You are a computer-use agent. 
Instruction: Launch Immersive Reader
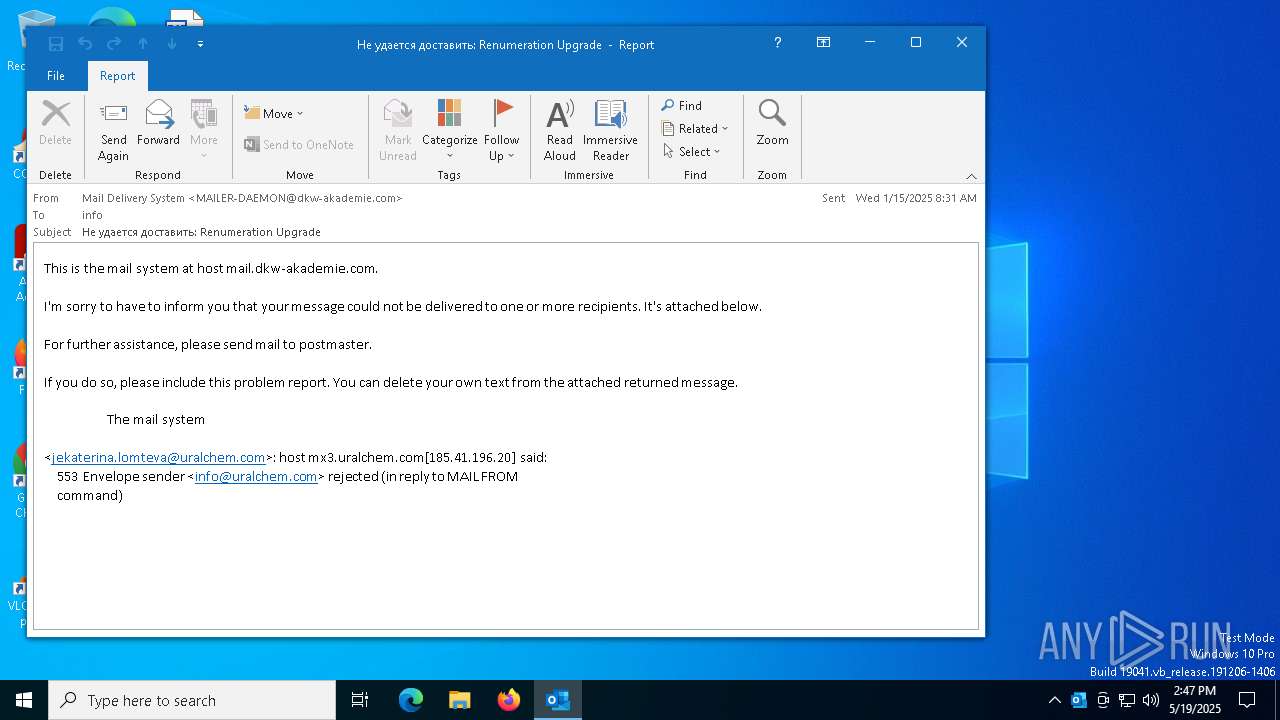610,130
